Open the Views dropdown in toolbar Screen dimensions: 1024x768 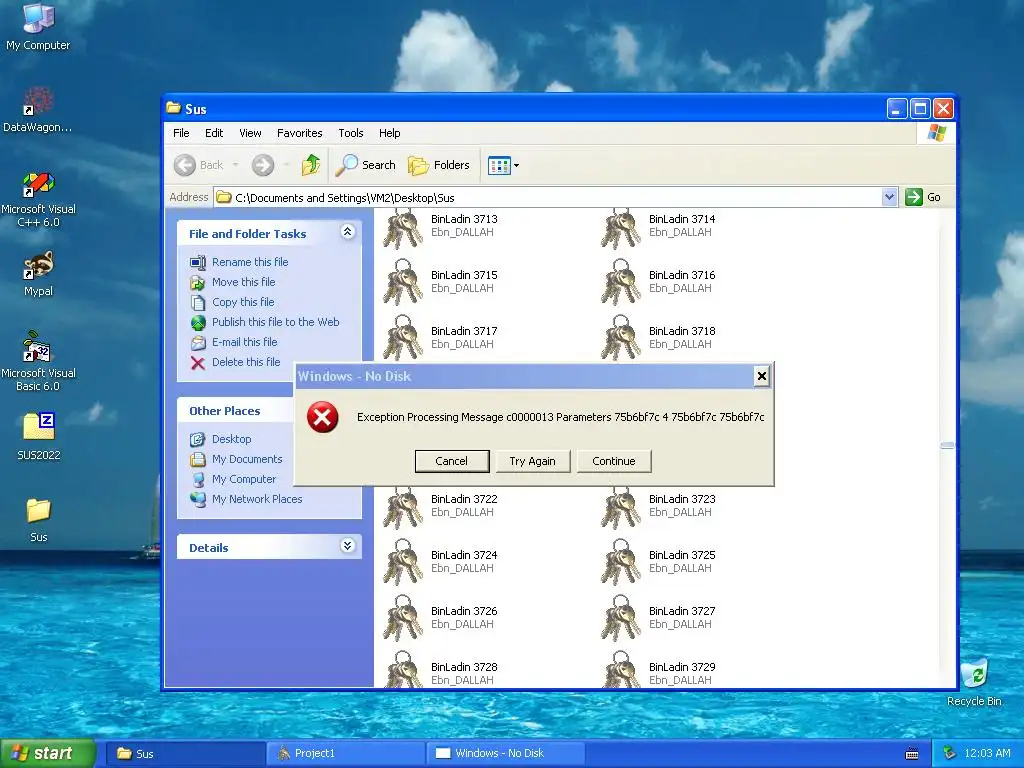tap(504, 165)
